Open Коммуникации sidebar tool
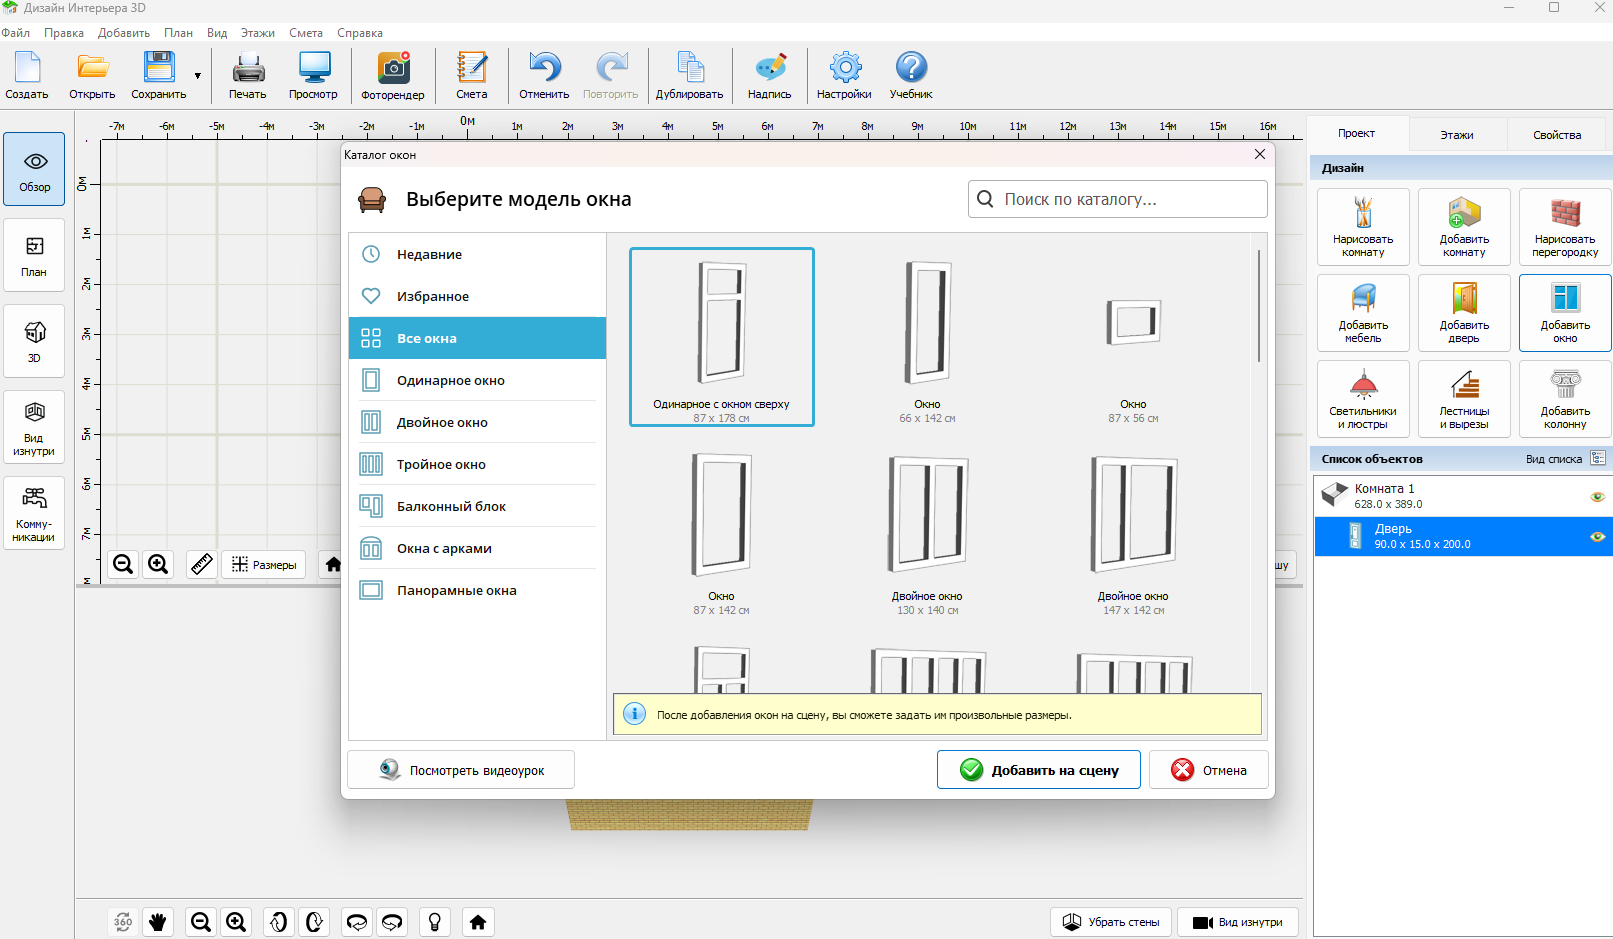Image resolution: width=1613 pixels, height=939 pixels. (x=34, y=513)
